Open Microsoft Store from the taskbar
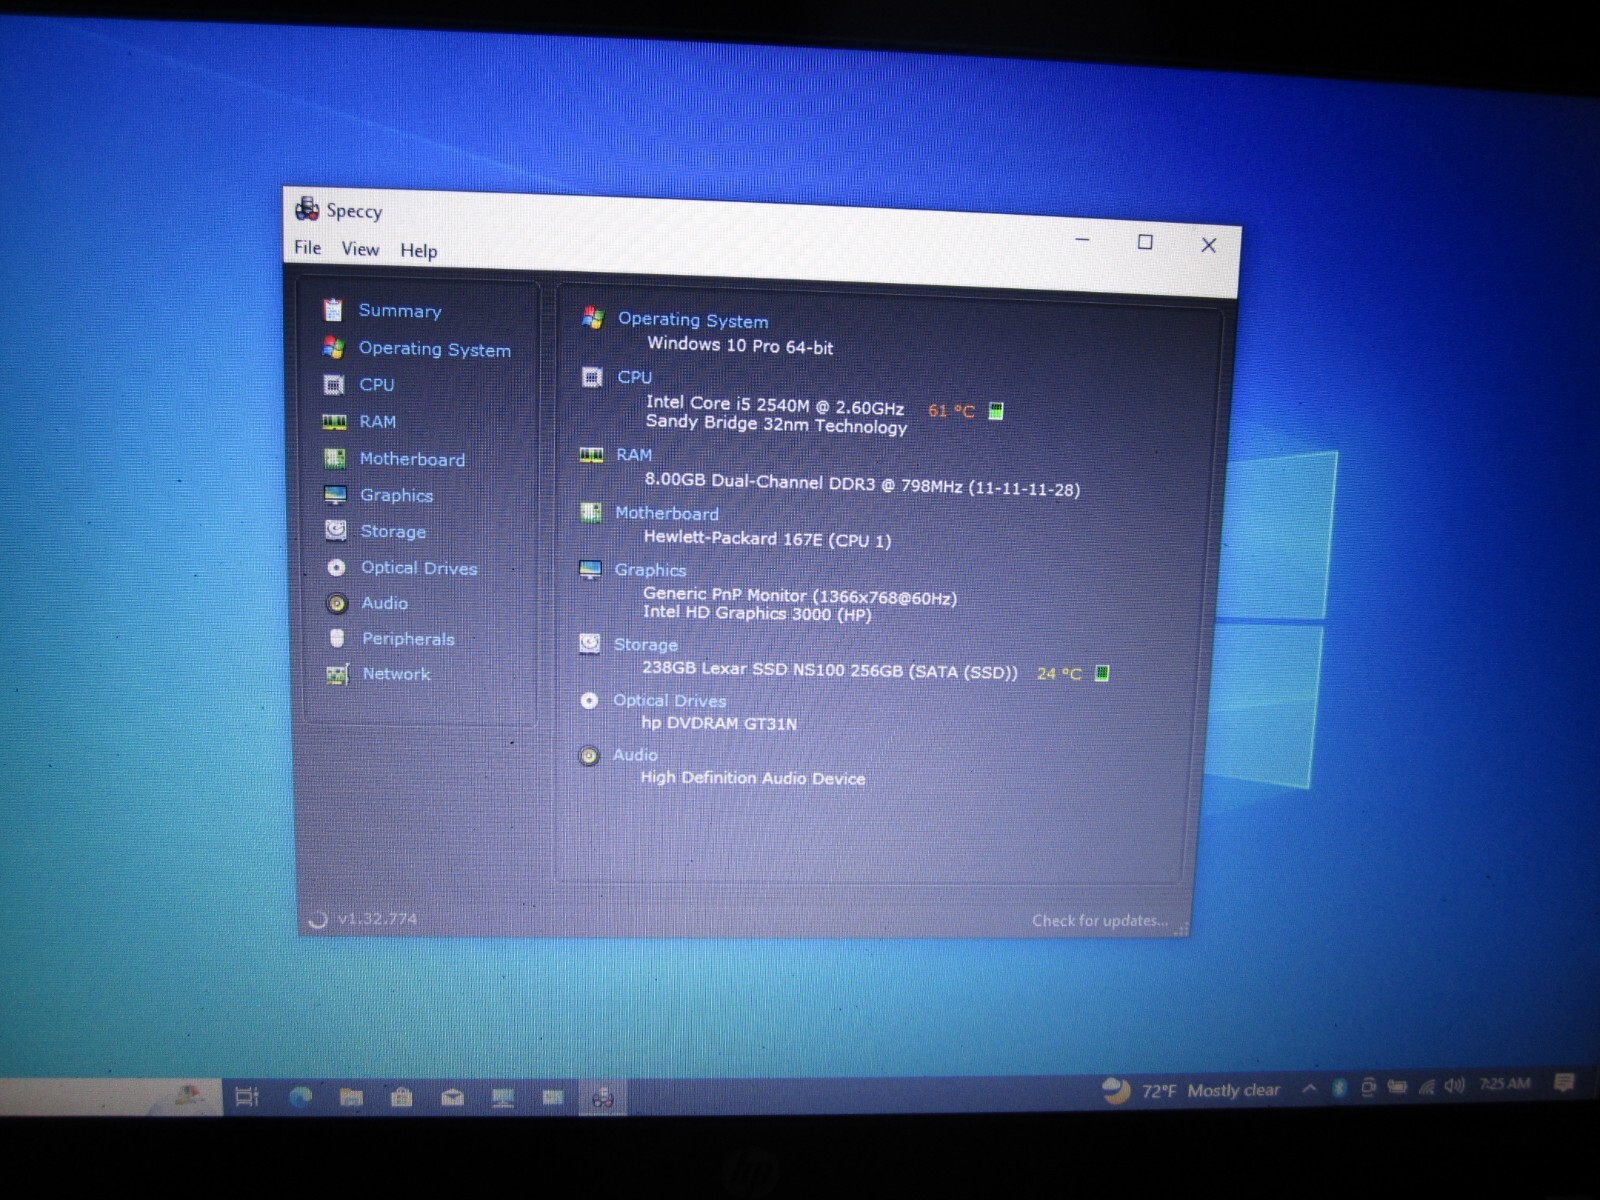 [x=402, y=1098]
